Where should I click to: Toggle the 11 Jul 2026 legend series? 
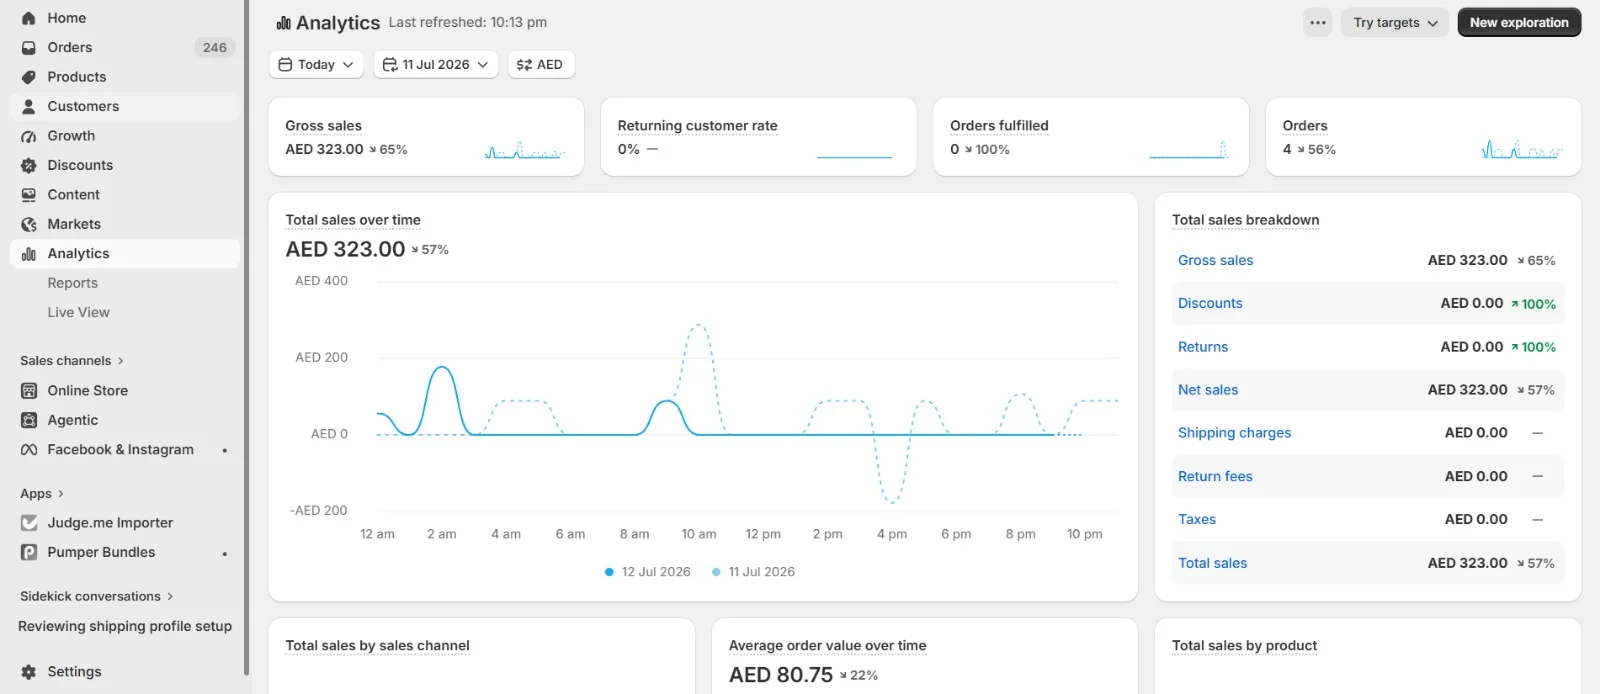753,572
